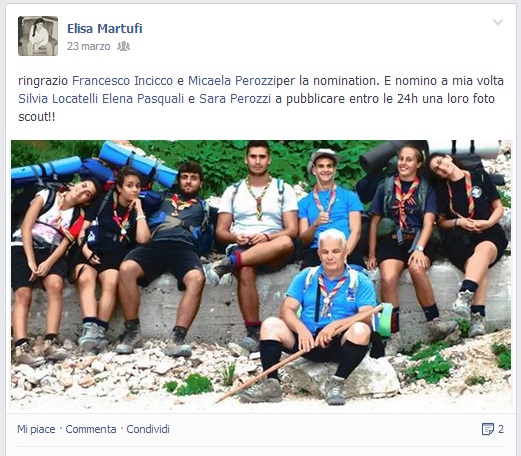Viewport: 521px width, 456px height.
Task: Open the scout group photo
Action: pyautogui.click(x=261, y=275)
